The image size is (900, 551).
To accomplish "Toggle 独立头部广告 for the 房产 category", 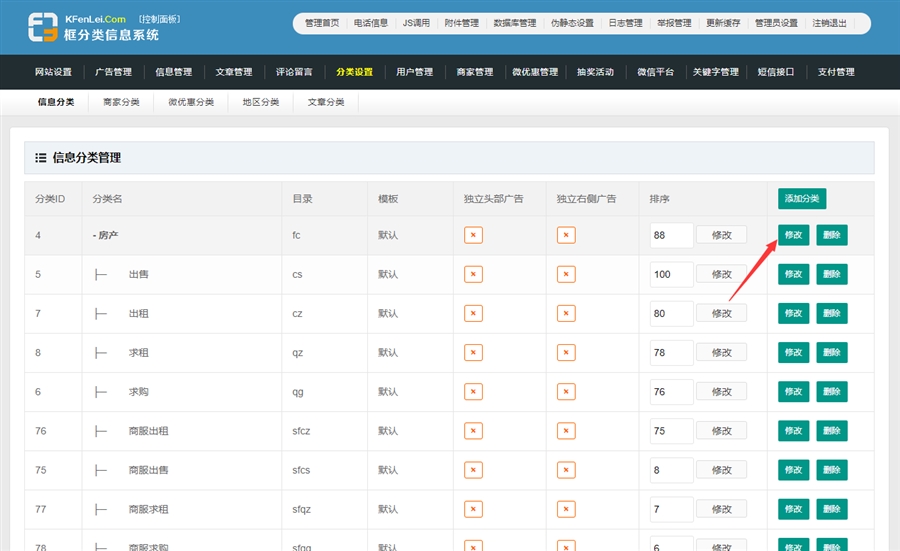I will 474,235.
